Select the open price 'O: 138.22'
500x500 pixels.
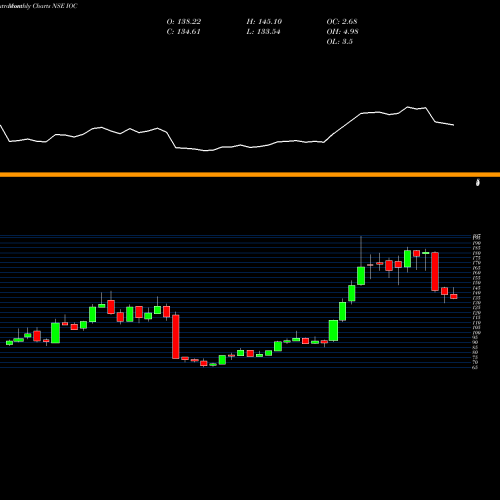(x=184, y=22)
